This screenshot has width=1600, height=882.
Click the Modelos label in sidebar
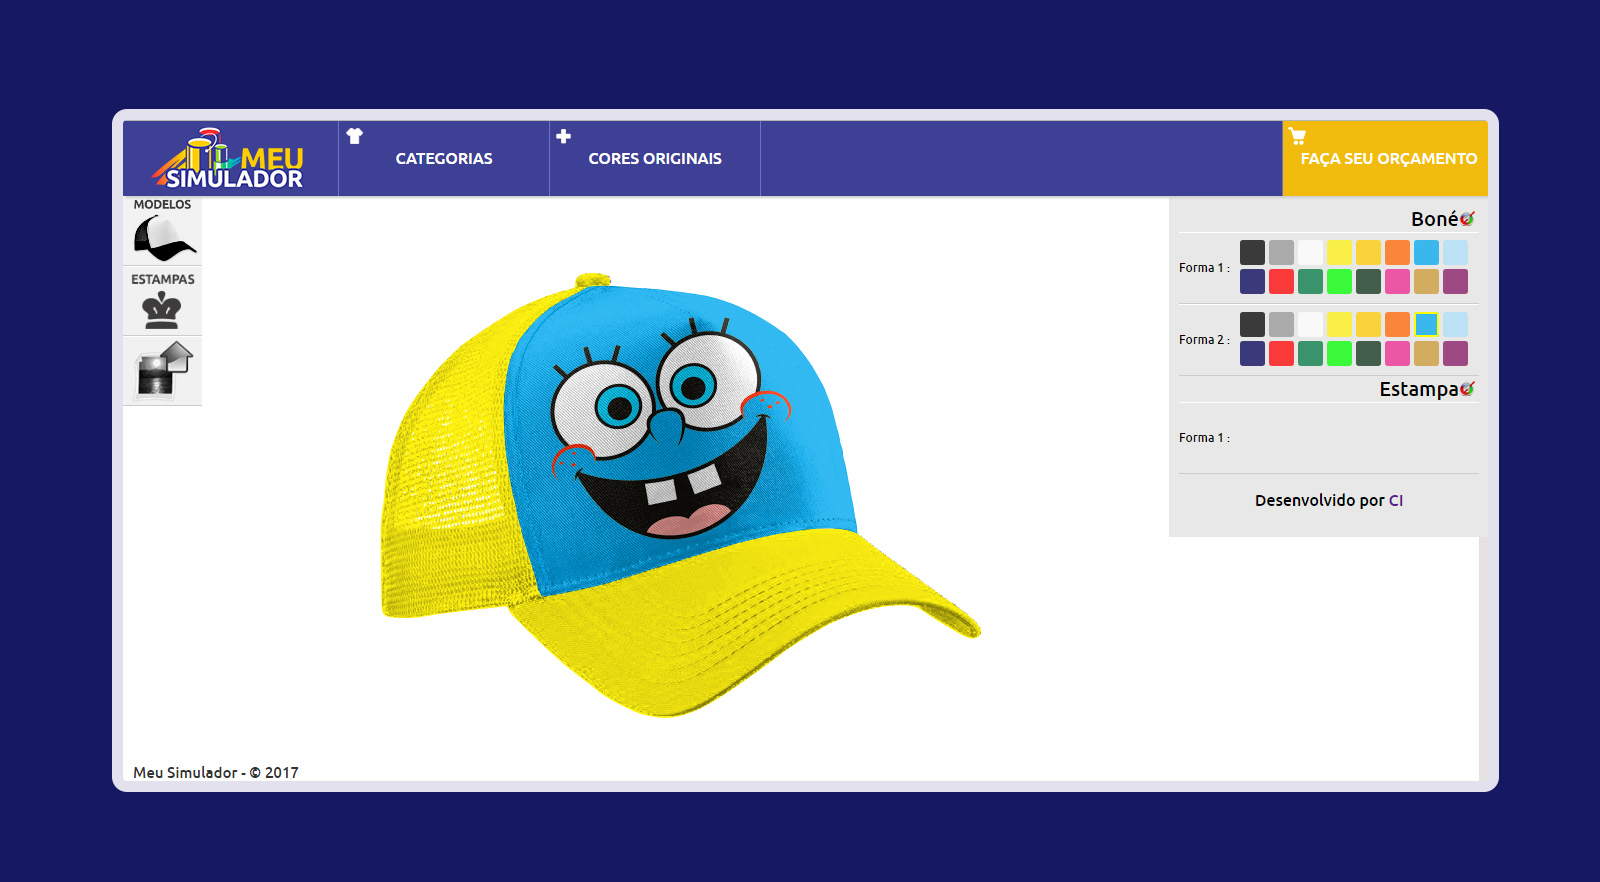(162, 204)
